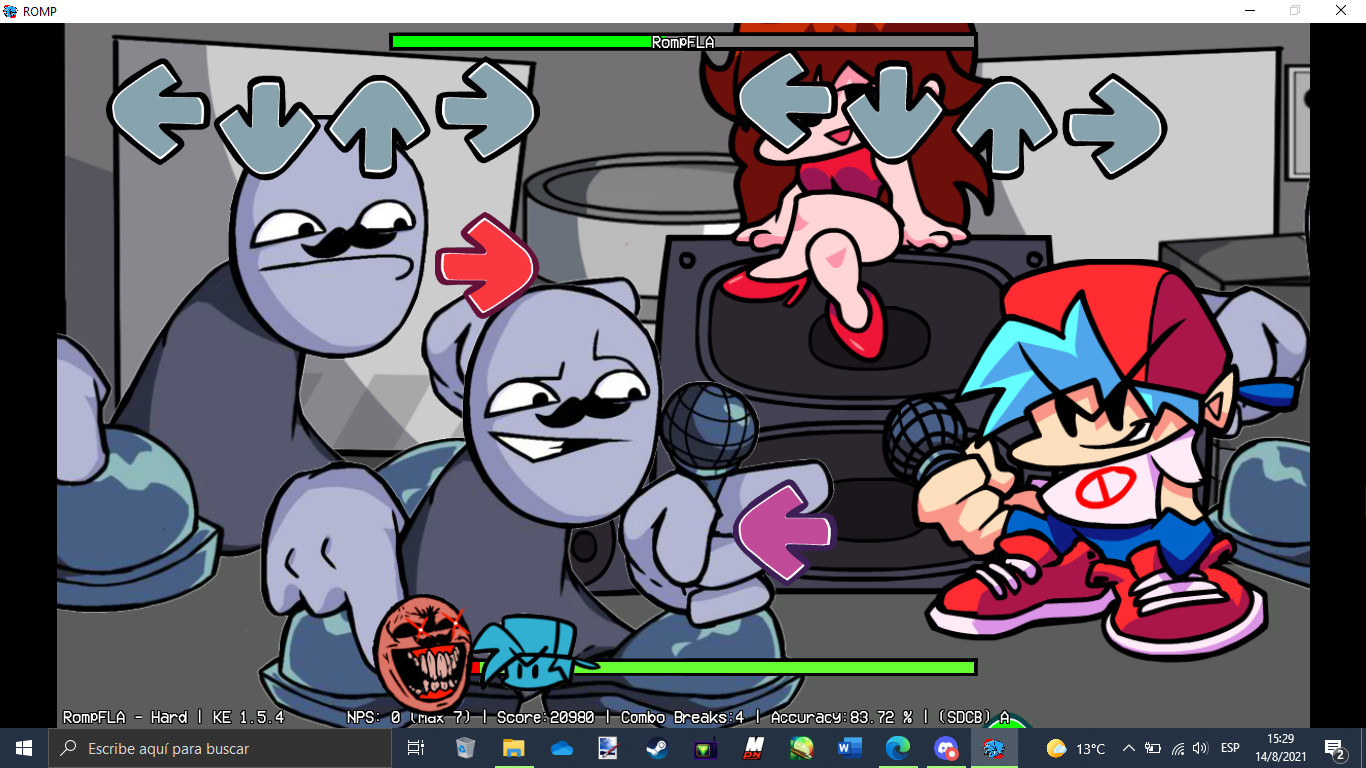Click the "Accuracy:83.72 %" text

tap(842, 717)
